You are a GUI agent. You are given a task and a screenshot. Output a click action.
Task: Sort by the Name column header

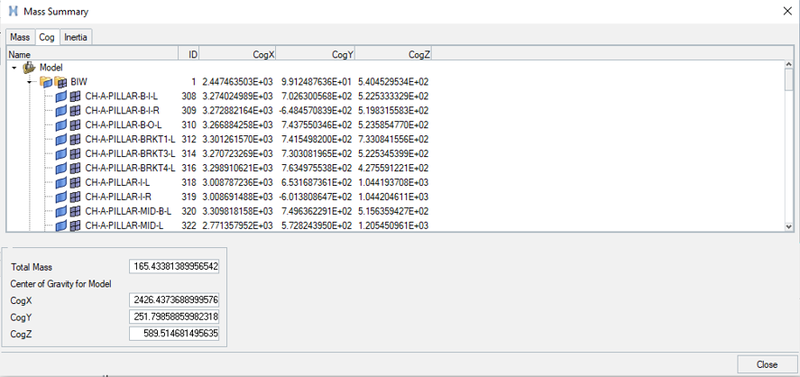(x=92, y=54)
